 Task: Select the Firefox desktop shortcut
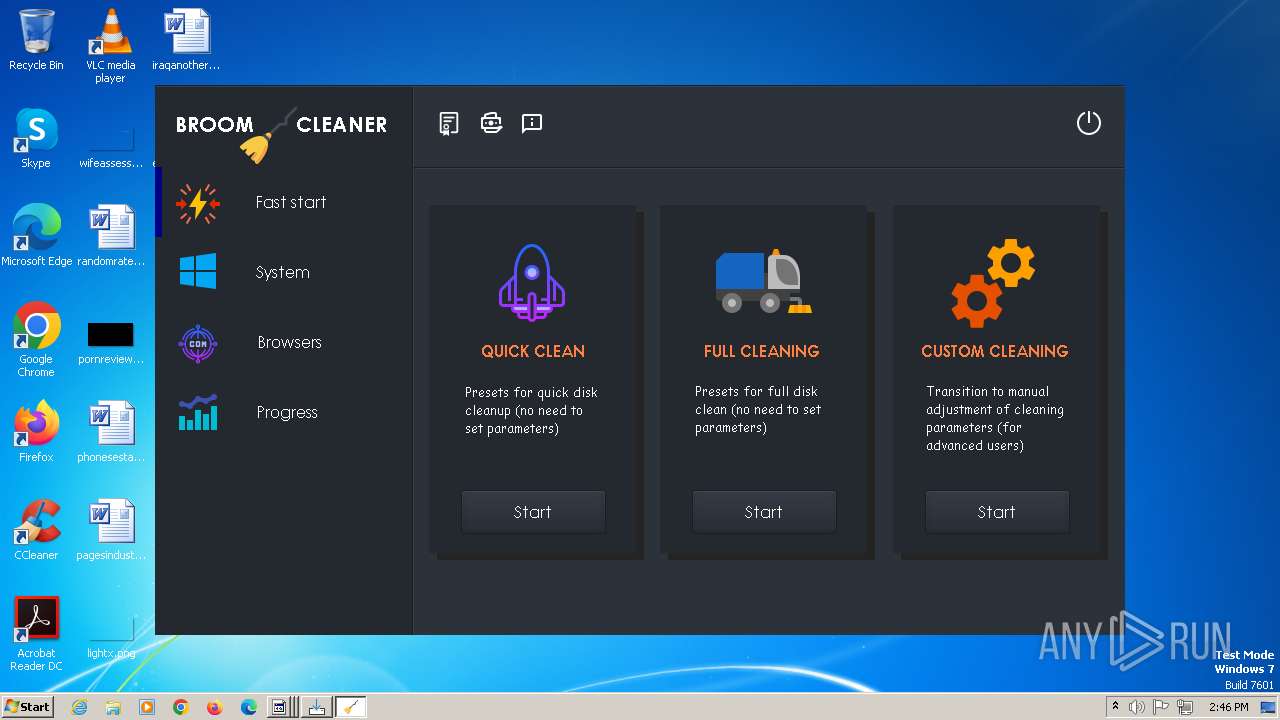[x=36, y=432]
